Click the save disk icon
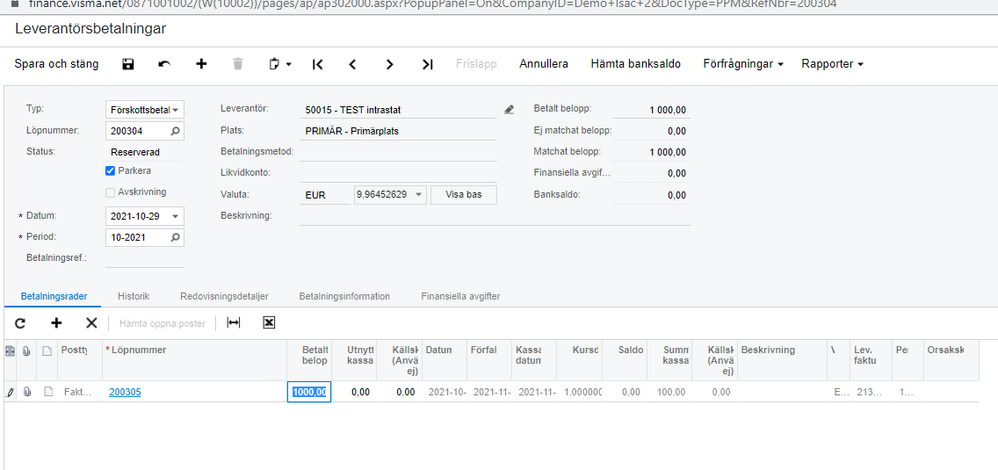This screenshot has height=470, width=998. [128, 64]
